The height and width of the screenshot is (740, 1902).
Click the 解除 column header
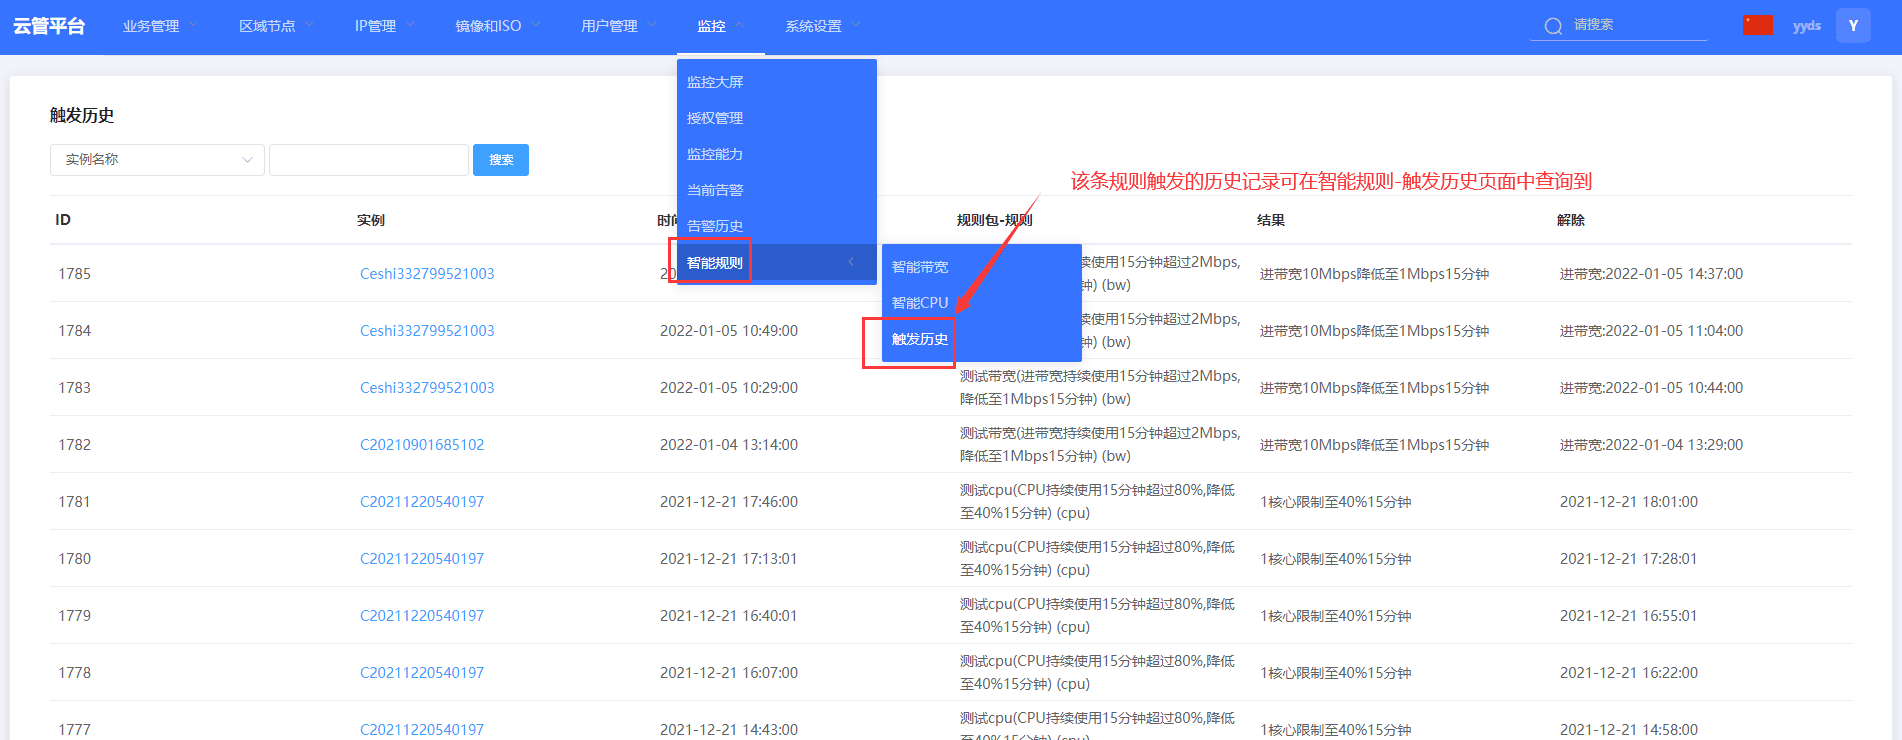(x=1571, y=220)
